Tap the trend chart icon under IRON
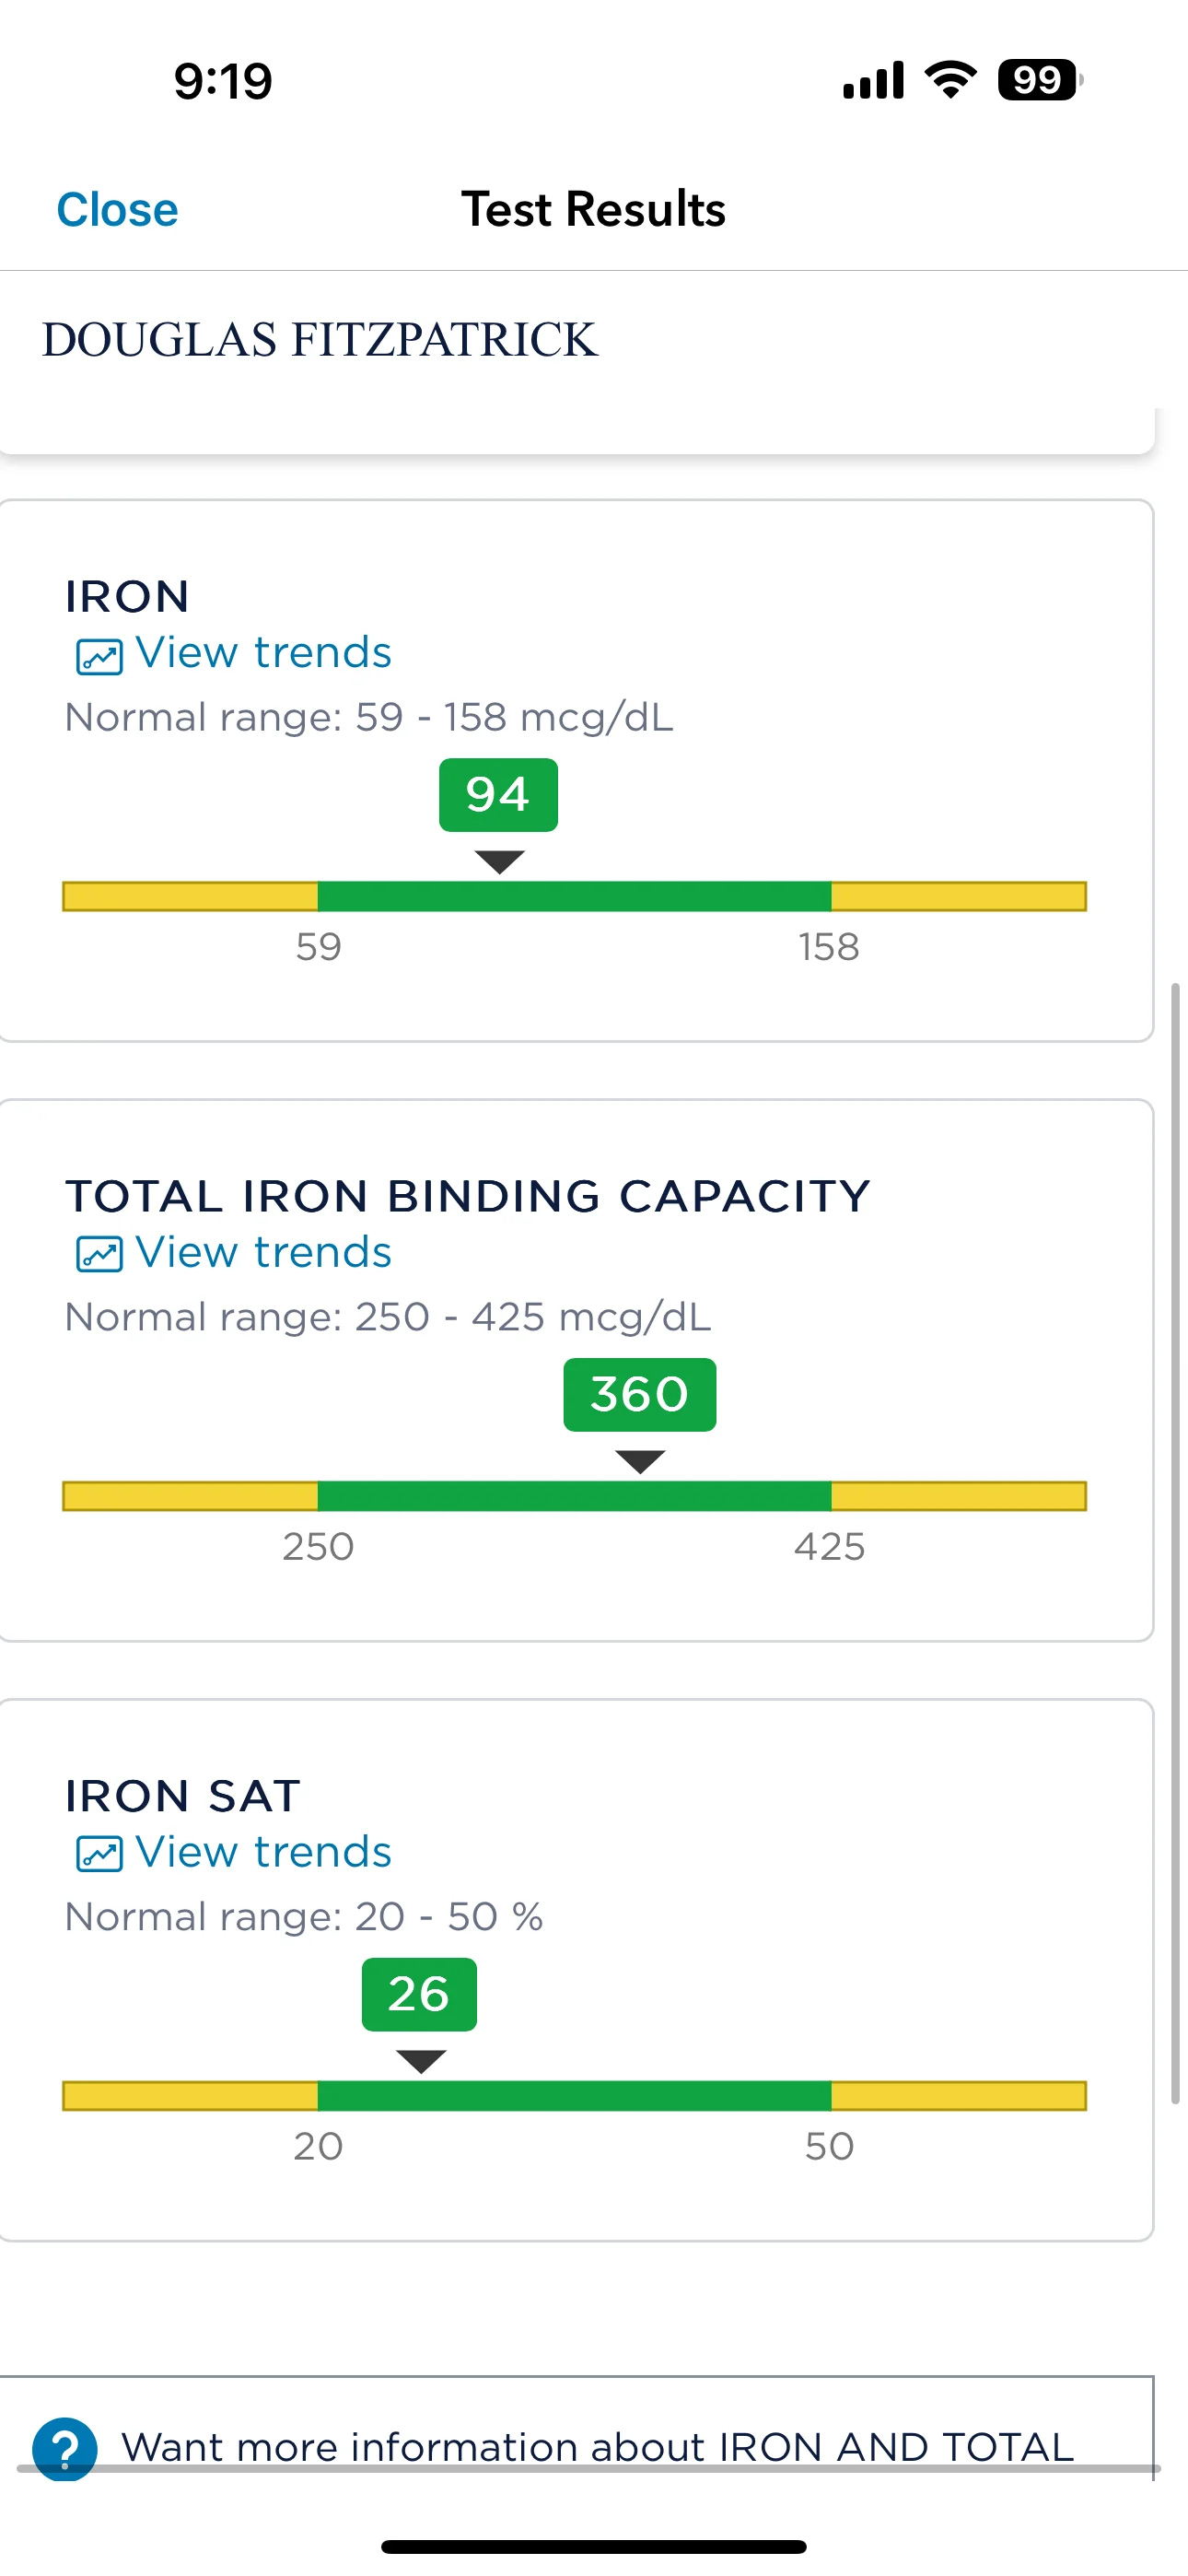Screen dimensions: 1188x2576 (99, 656)
